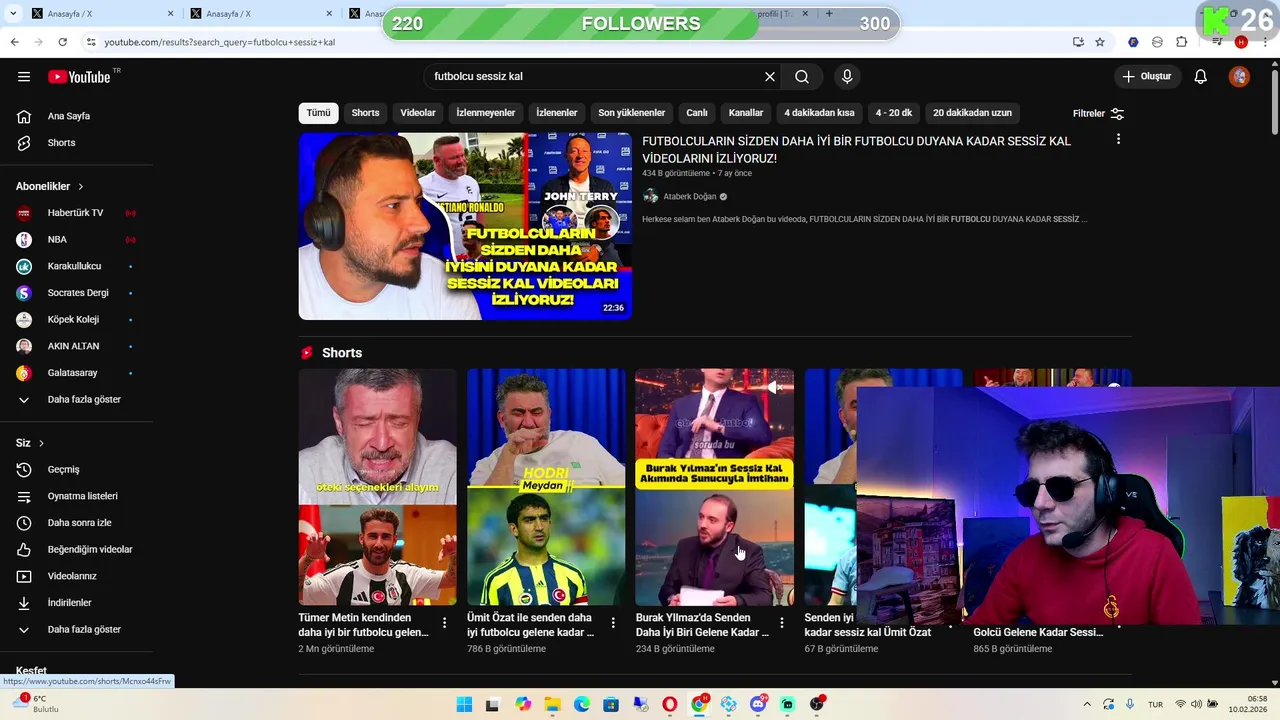Reload the page in Chrome
1280x720 pixels.
coord(62,42)
